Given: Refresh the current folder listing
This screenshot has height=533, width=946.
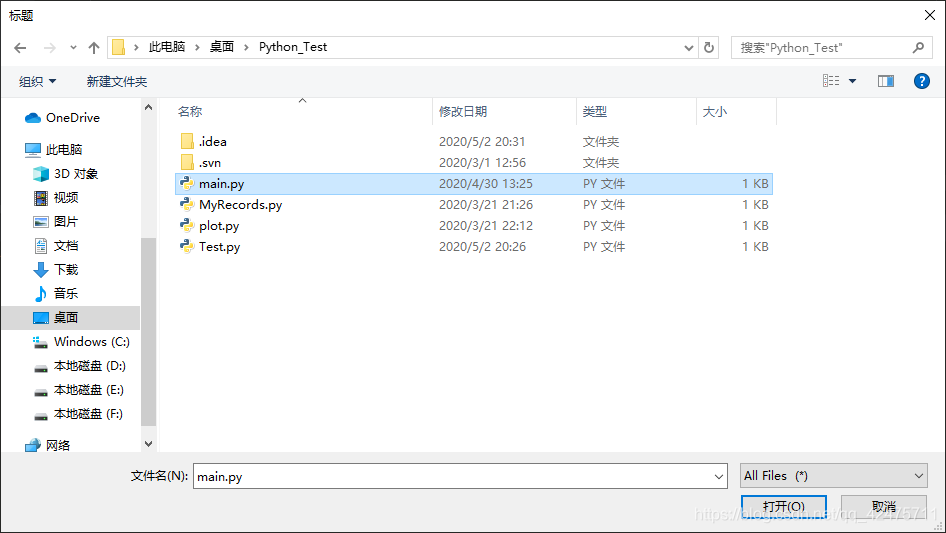Looking at the screenshot, I should click(709, 48).
